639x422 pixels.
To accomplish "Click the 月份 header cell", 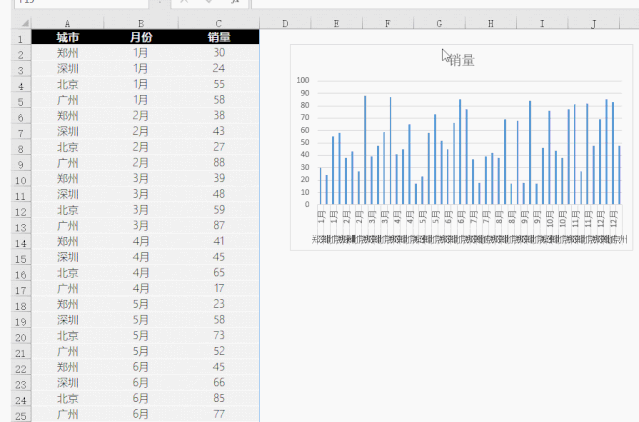I will 141,37.
